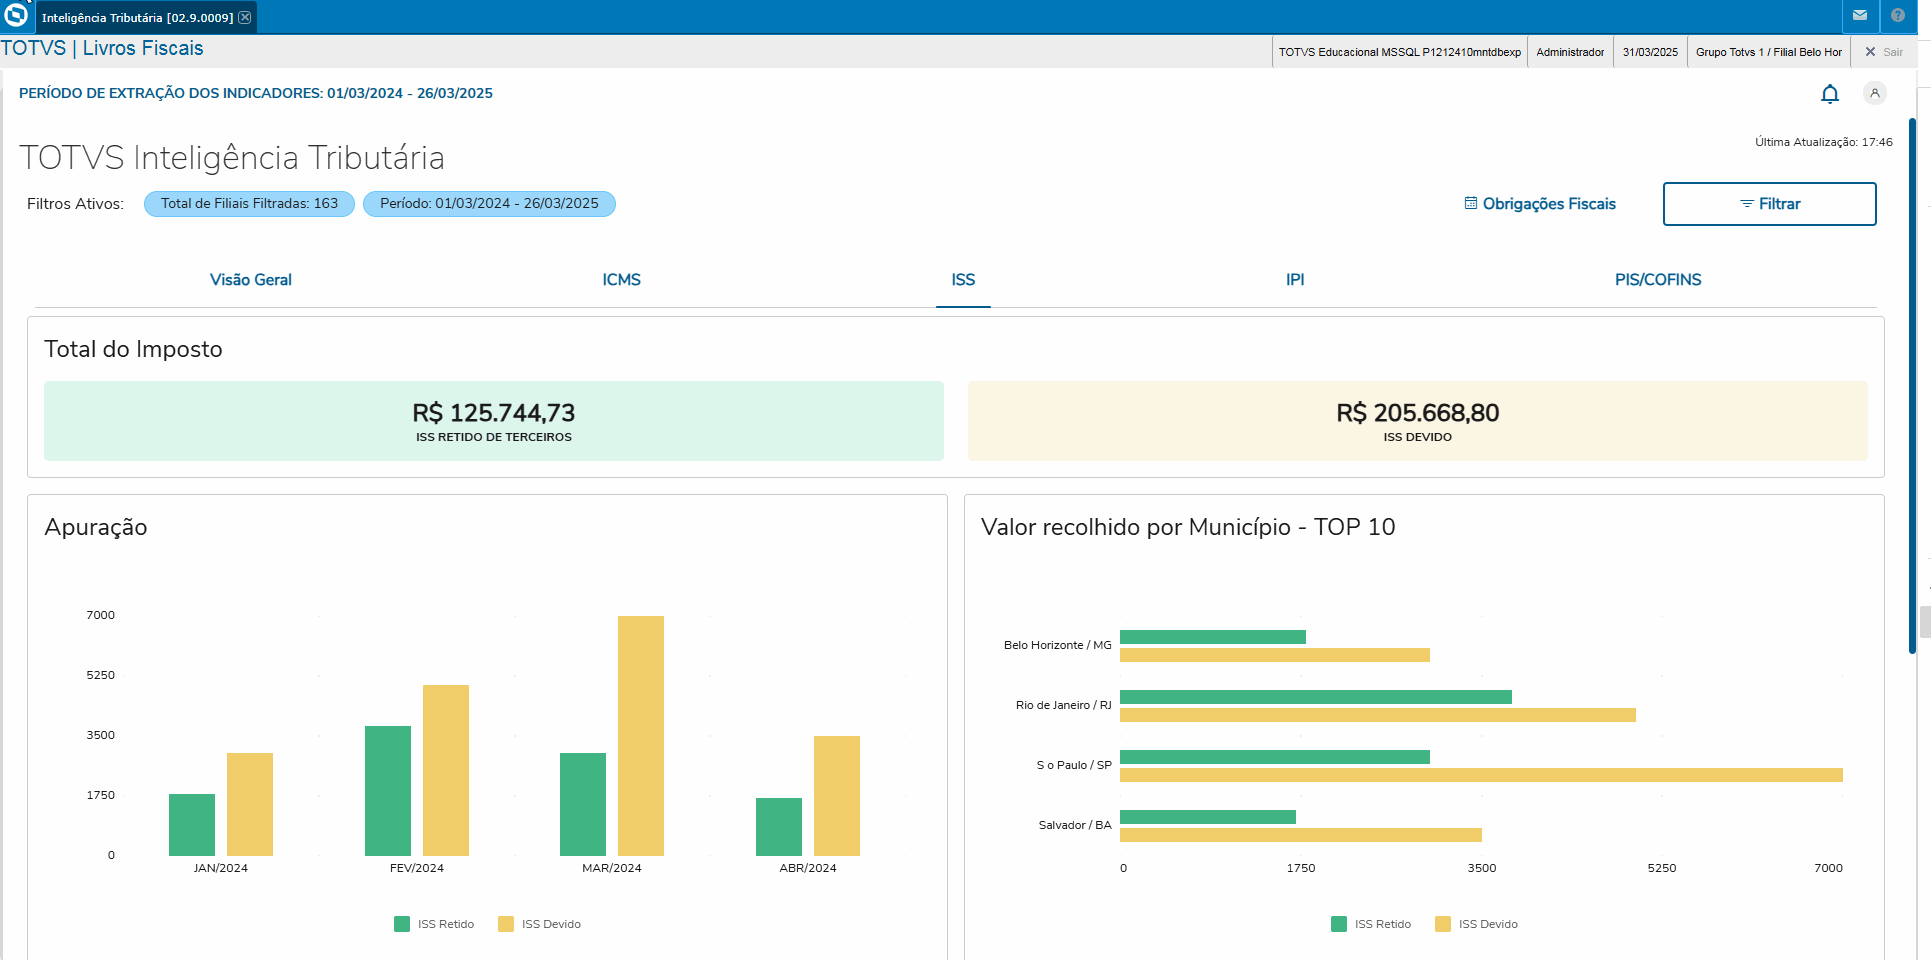Open the user profile avatar icon

coord(1875,93)
